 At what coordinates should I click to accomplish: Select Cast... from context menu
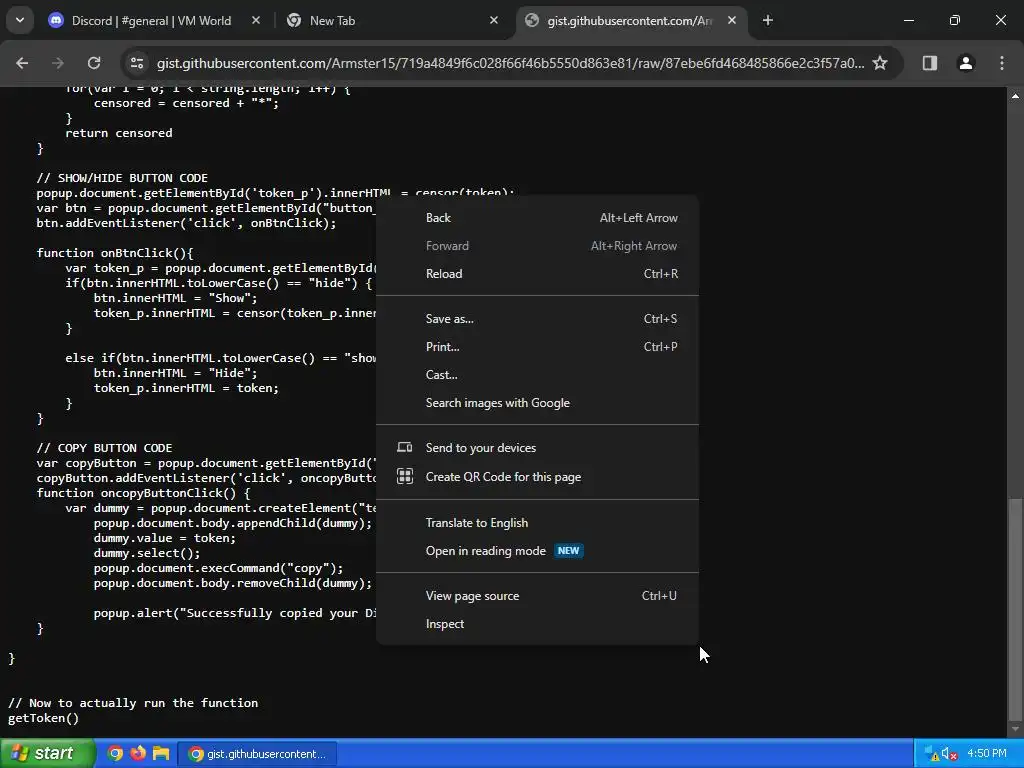click(537, 376)
